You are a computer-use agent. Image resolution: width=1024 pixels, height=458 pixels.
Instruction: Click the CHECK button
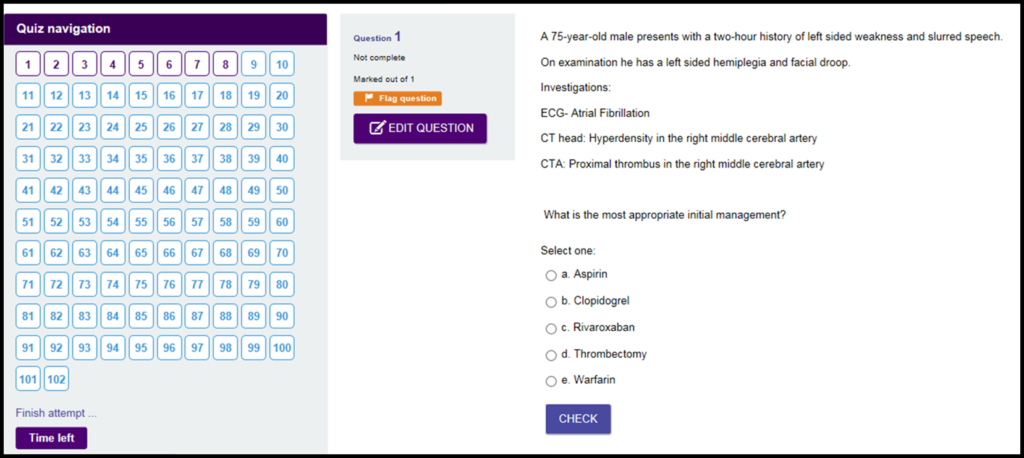(x=578, y=419)
